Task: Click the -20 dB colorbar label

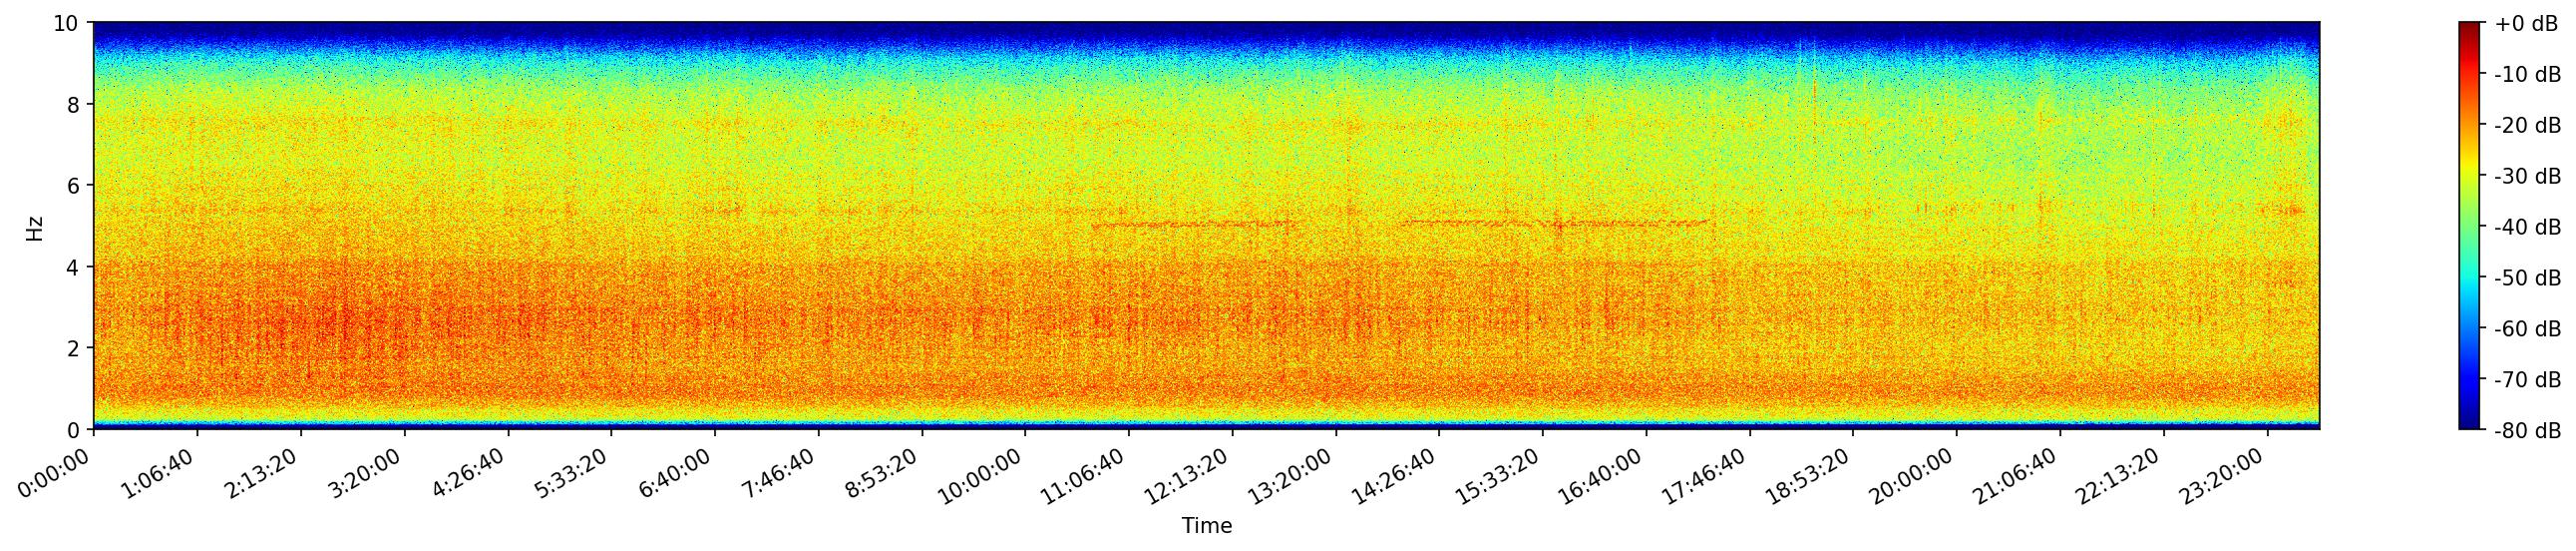Action: [2527, 125]
